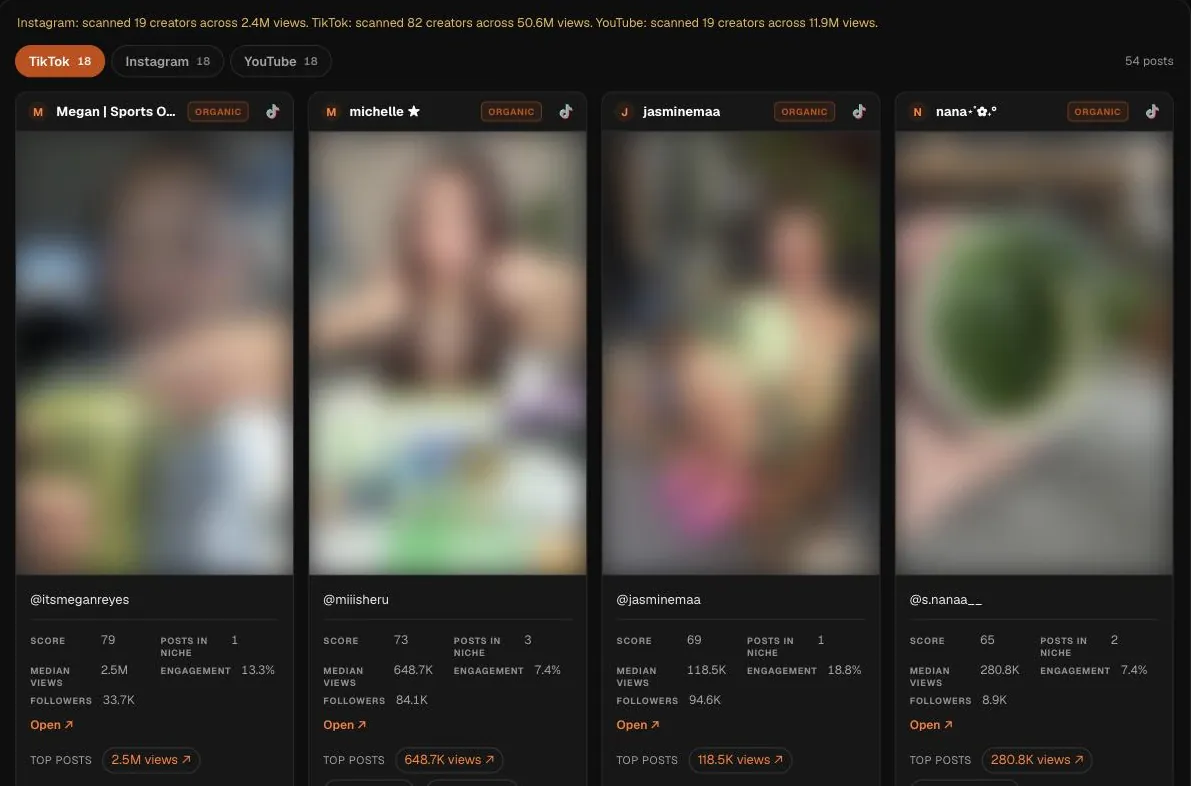Click score value 69
The width and height of the screenshot is (1191, 786).
point(694,640)
